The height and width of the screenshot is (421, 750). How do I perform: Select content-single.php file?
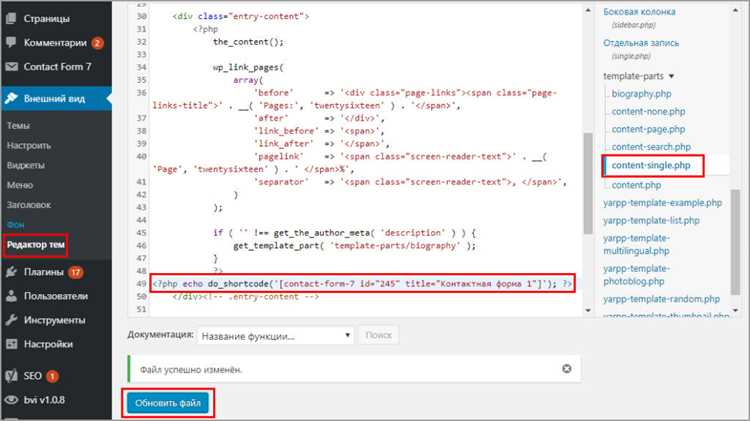point(651,165)
